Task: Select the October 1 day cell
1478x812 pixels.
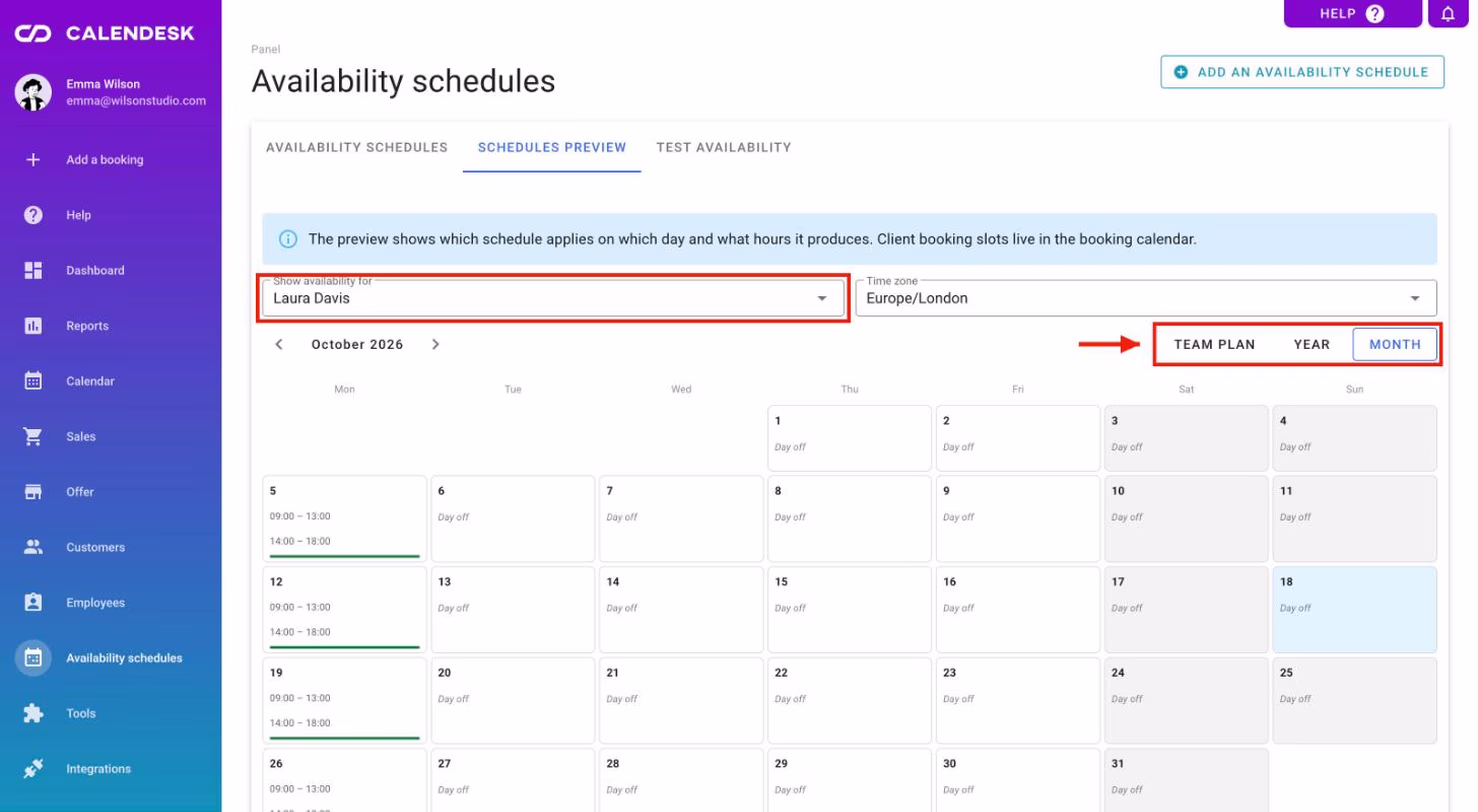Action: [849, 438]
